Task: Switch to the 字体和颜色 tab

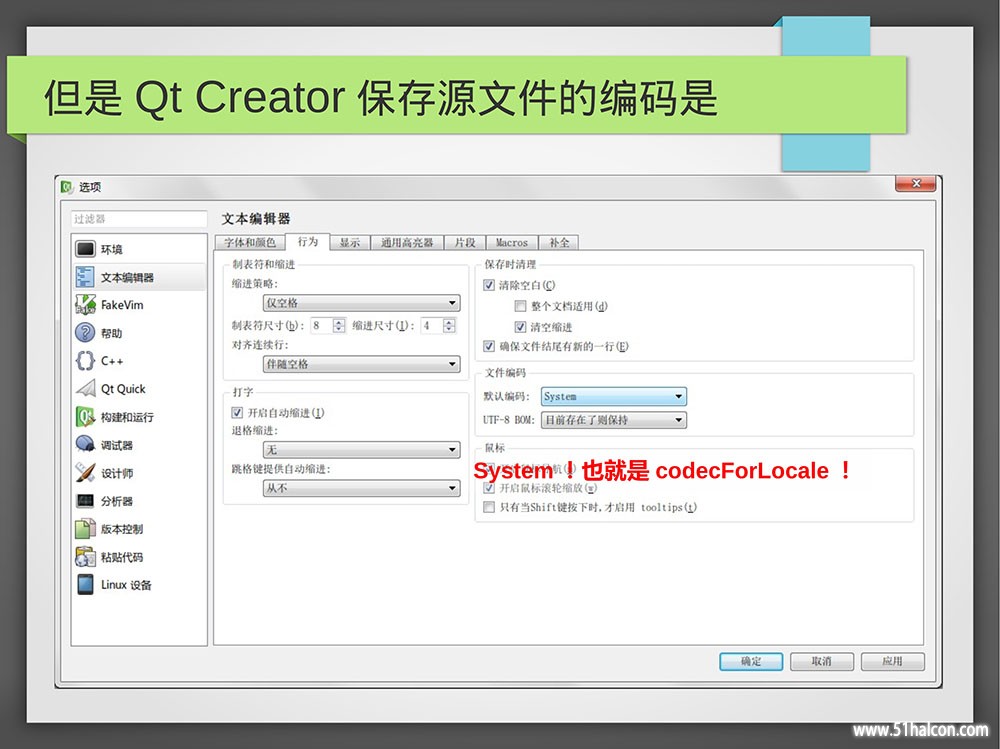Action: 250,242
